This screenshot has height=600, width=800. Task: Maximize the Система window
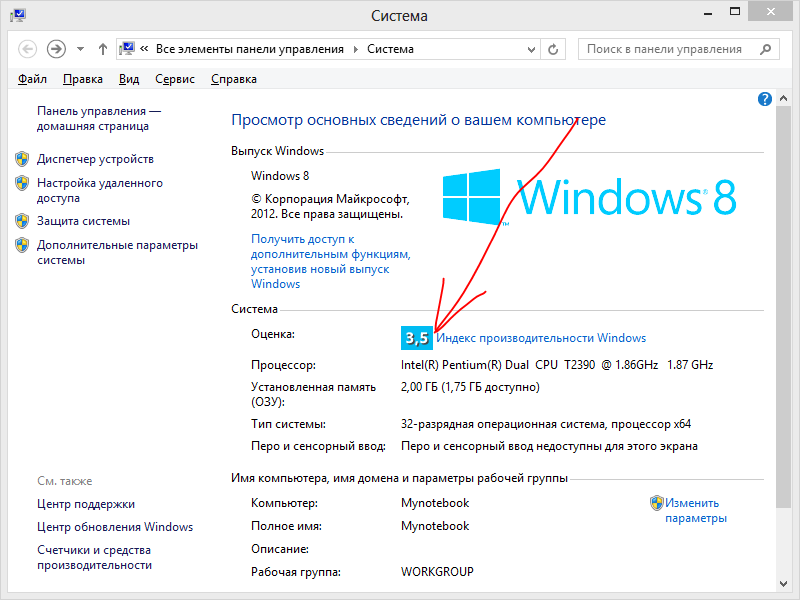735,12
